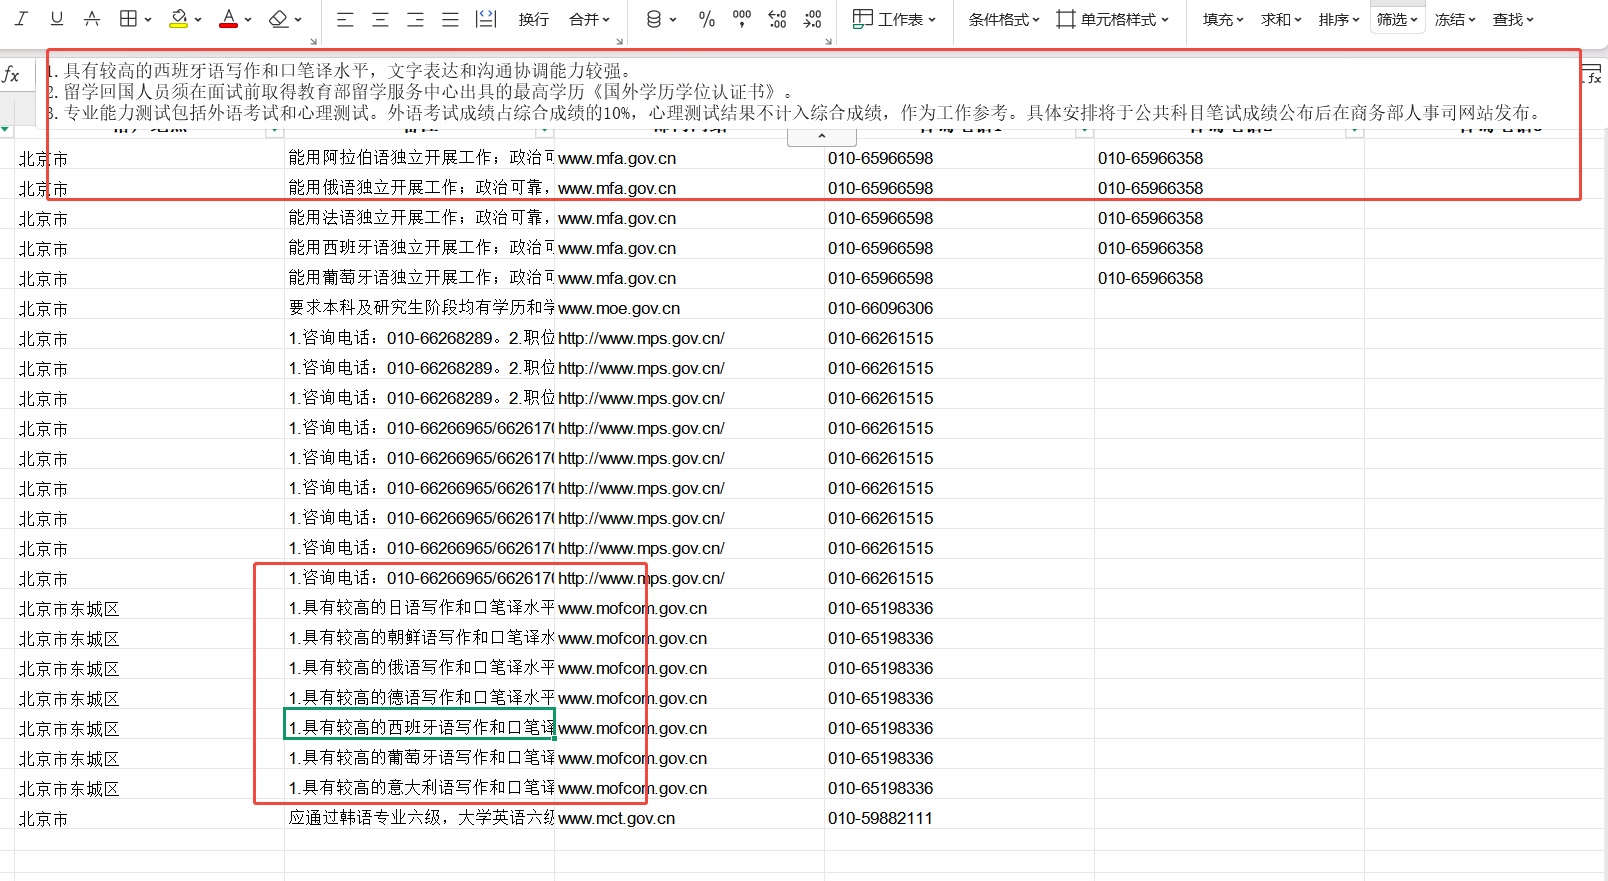The height and width of the screenshot is (881, 1608).
Task: Click the yellow fill color bucket
Action: point(179,19)
